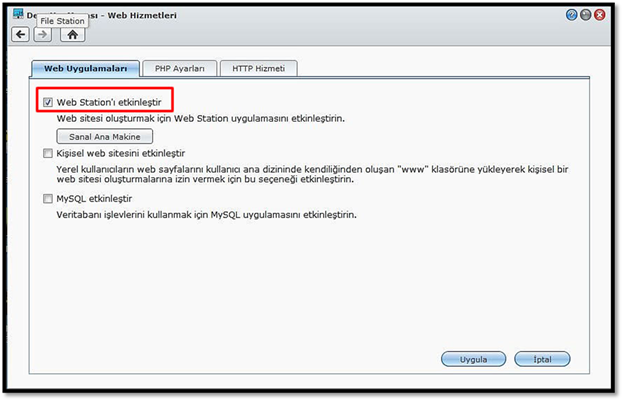Click the Control Panel icon in title bar
The image size is (623, 401).
pyautogui.click(x=19, y=15)
